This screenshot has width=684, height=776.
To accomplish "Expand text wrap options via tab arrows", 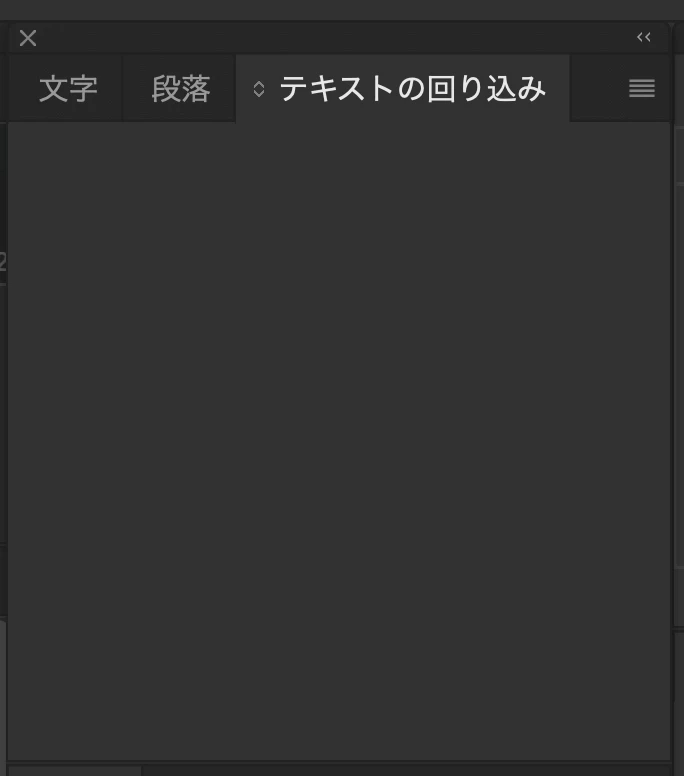I will coord(258,89).
